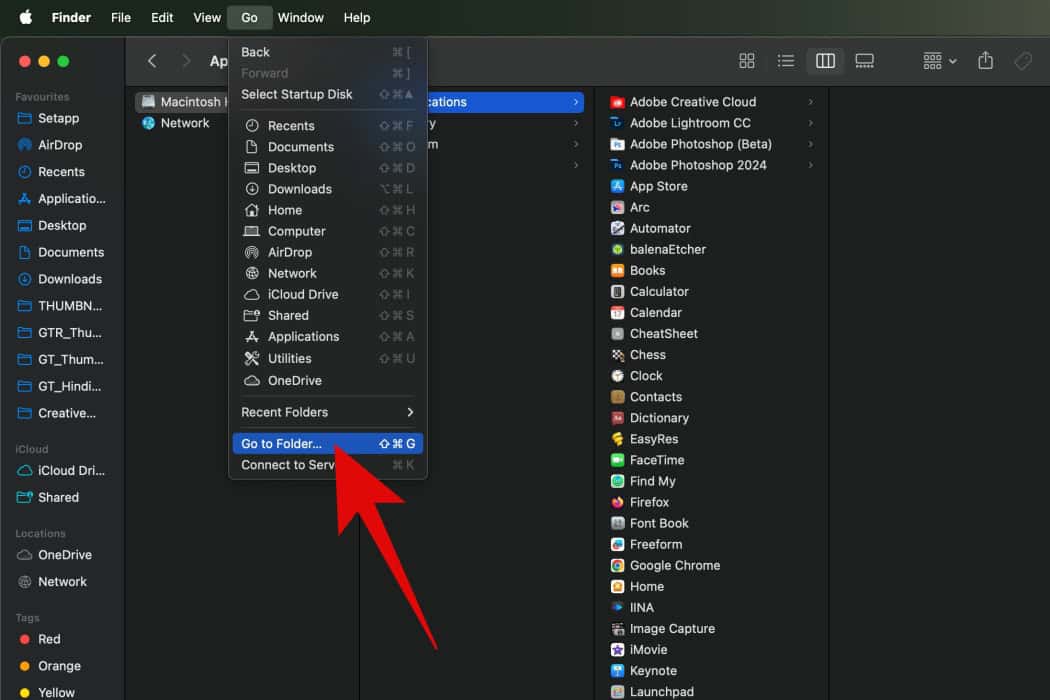Click the Back navigation arrow button
Viewport: 1050px width, 700px height.
pyautogui.click(x=152, y=61)
